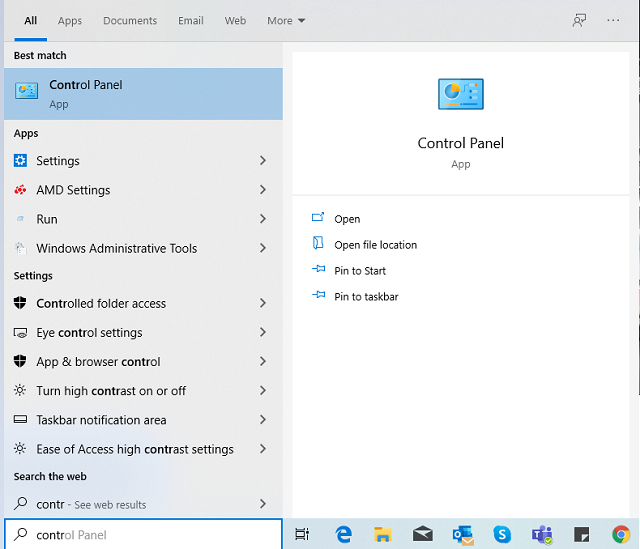Open the Control Panel best match result
The width and height of the screenshot is (640, 549).
(x=143, y=94)
